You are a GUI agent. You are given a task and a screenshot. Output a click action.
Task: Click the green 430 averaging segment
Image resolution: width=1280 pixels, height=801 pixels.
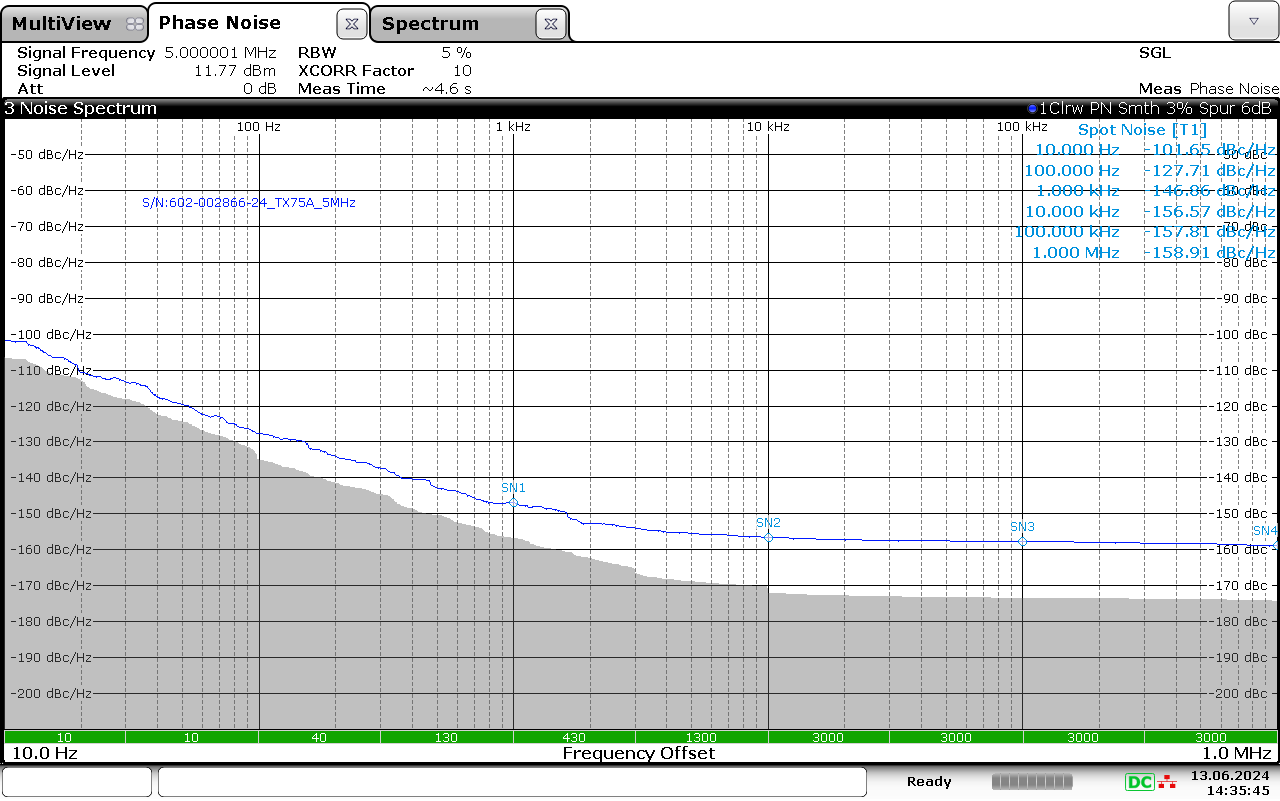[x=574, y=737]
